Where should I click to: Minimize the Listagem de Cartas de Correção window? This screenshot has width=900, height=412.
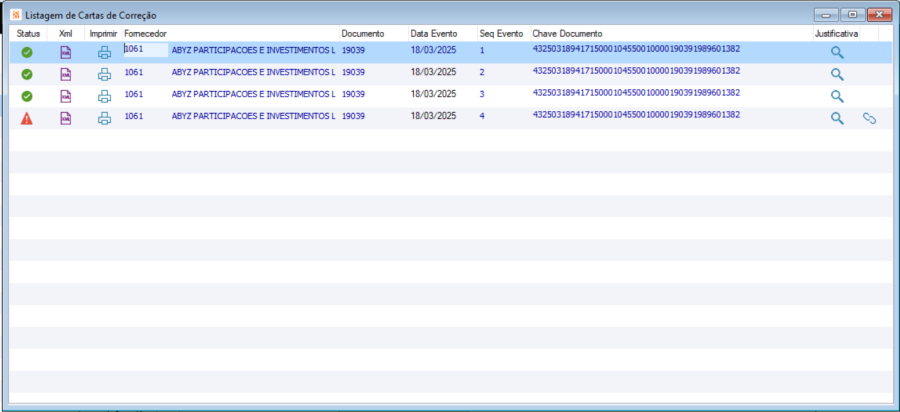pos(827,14)
